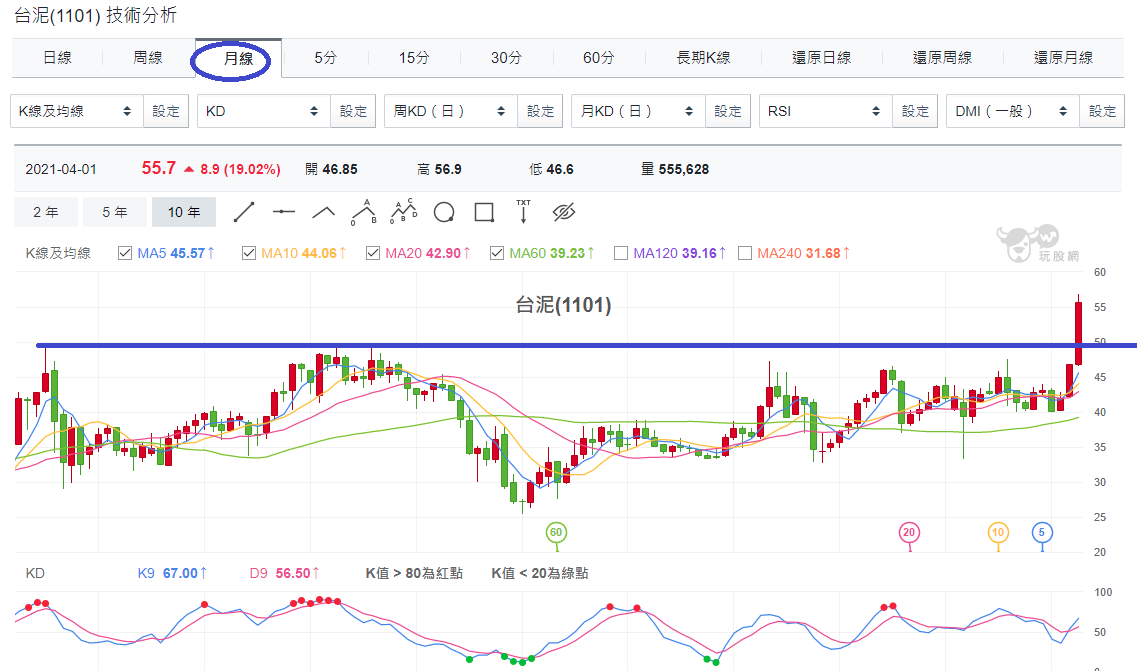Click the 台泥(1101) chart title
This screenshot has width=1137, height=671.
click(x=563, y=305)
